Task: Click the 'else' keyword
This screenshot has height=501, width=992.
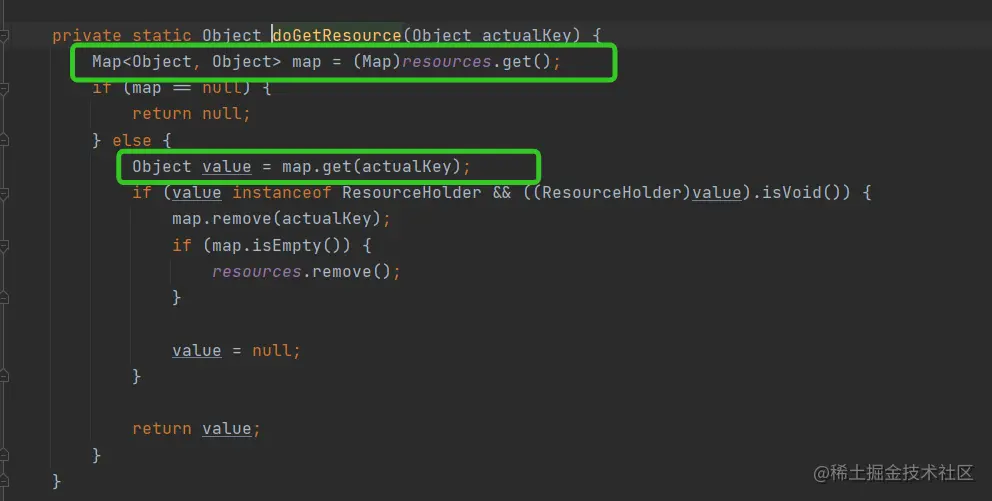Action: point(132,140)
